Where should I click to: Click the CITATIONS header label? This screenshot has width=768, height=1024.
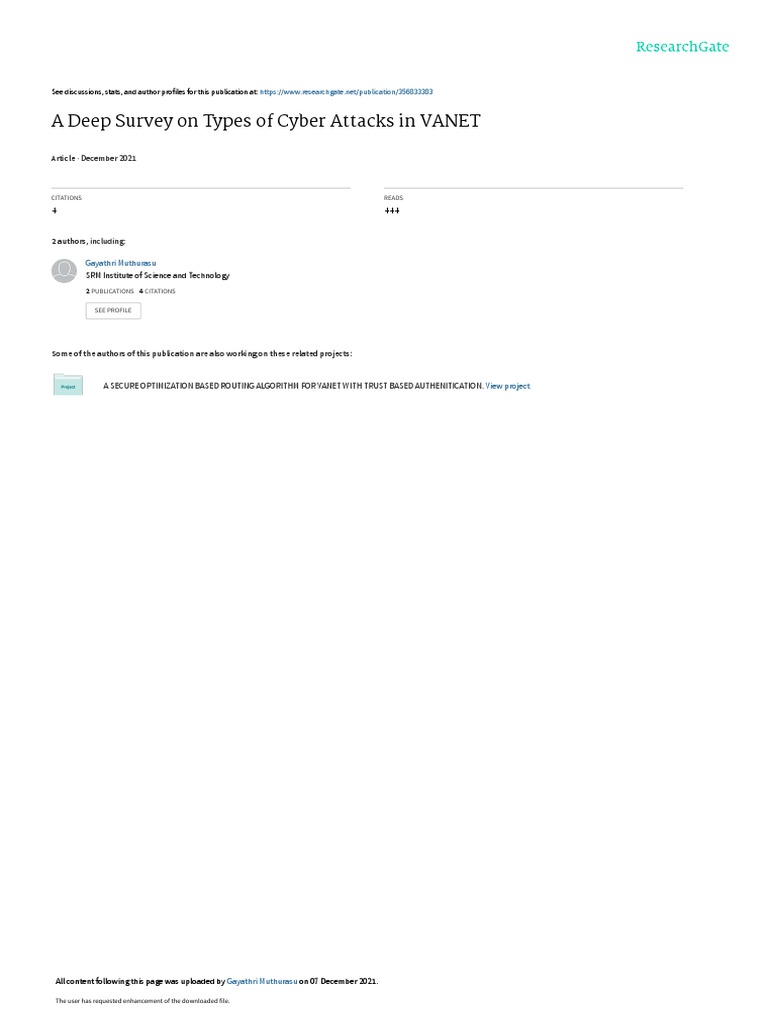pos(67,198)
